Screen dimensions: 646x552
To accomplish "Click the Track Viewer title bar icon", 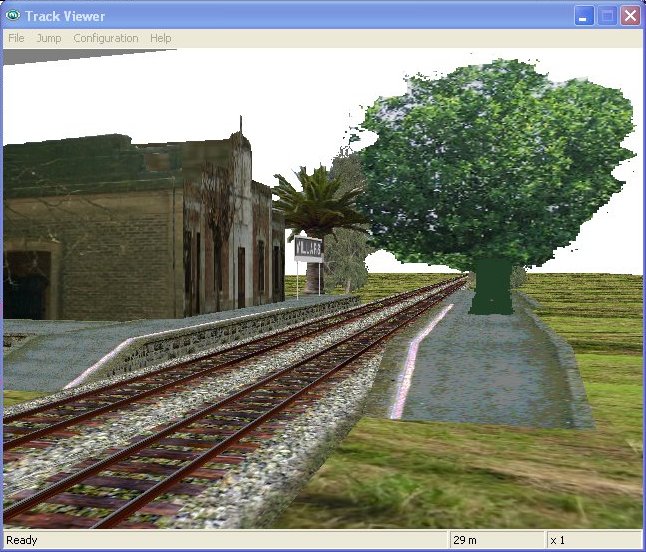I will (13, 16).
